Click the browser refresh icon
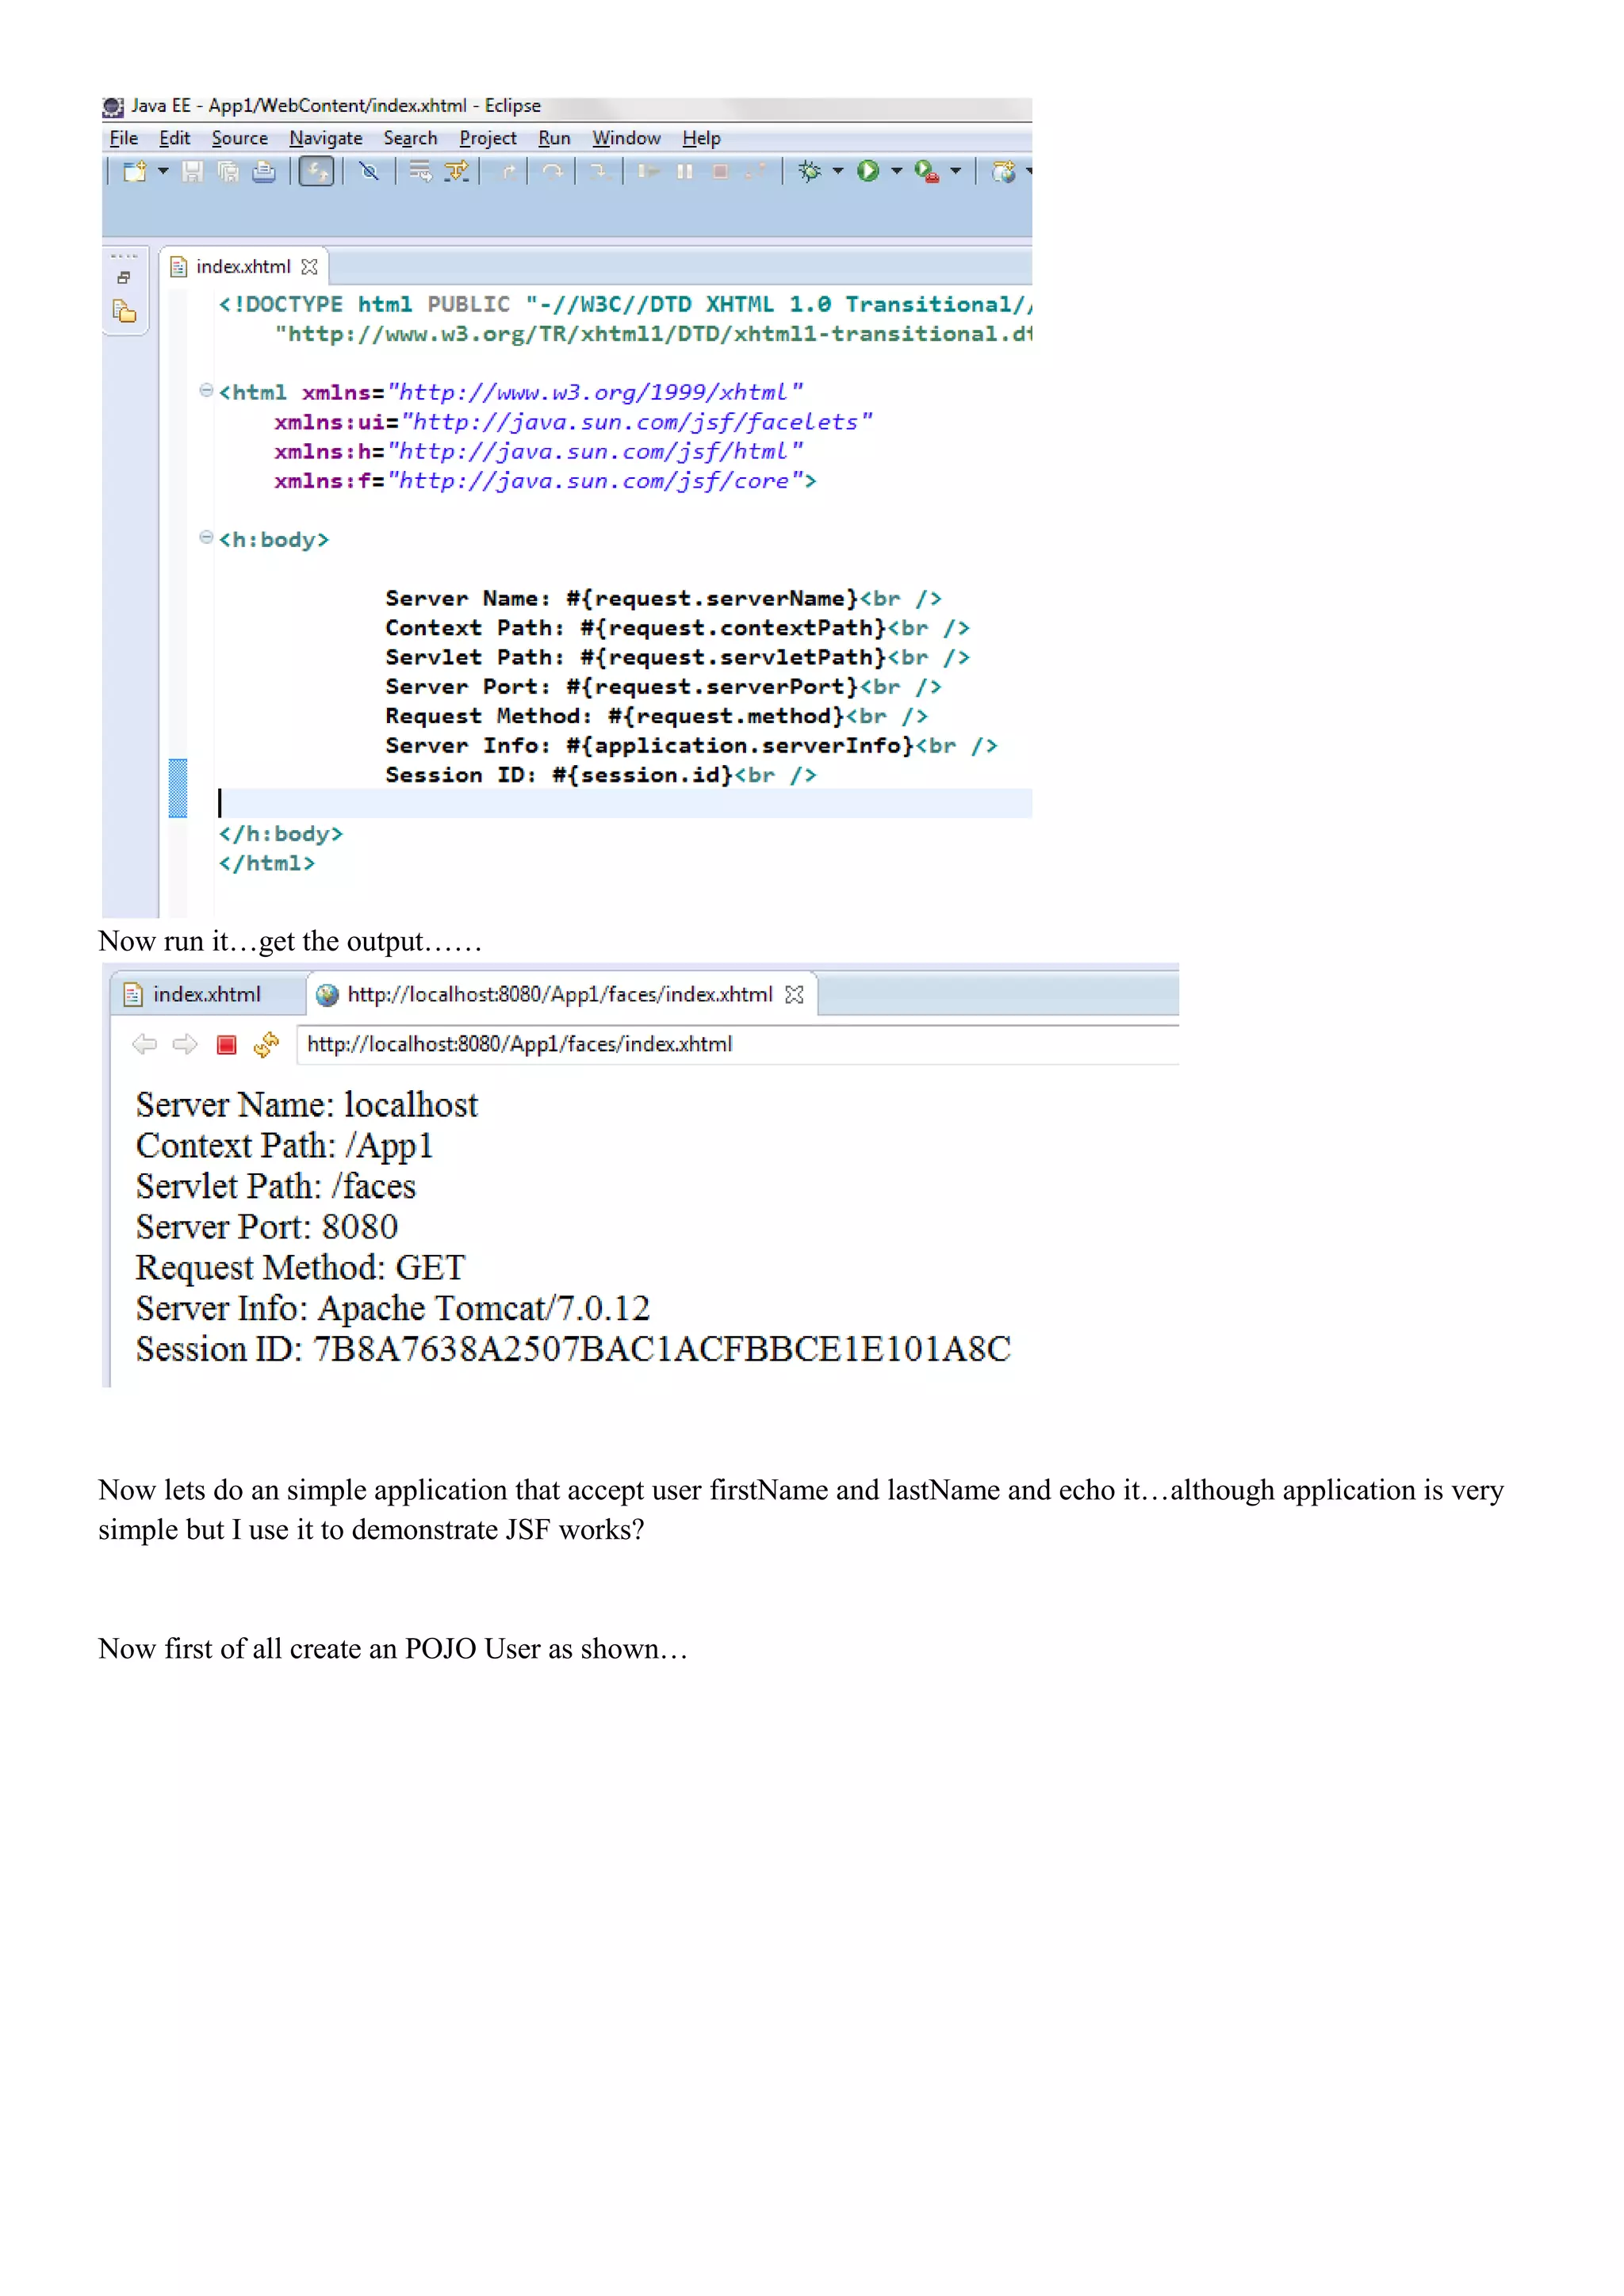1624x2296 pixels. coord(266,1045)
